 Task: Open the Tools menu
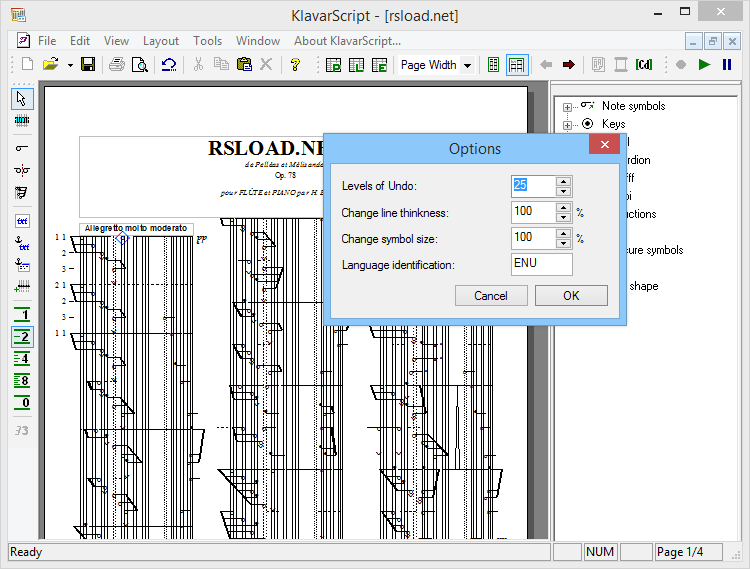207,41
